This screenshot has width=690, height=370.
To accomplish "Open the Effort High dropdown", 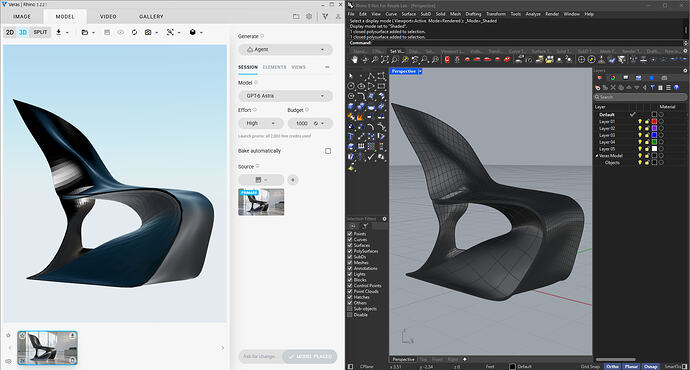I will click(261, 124).
